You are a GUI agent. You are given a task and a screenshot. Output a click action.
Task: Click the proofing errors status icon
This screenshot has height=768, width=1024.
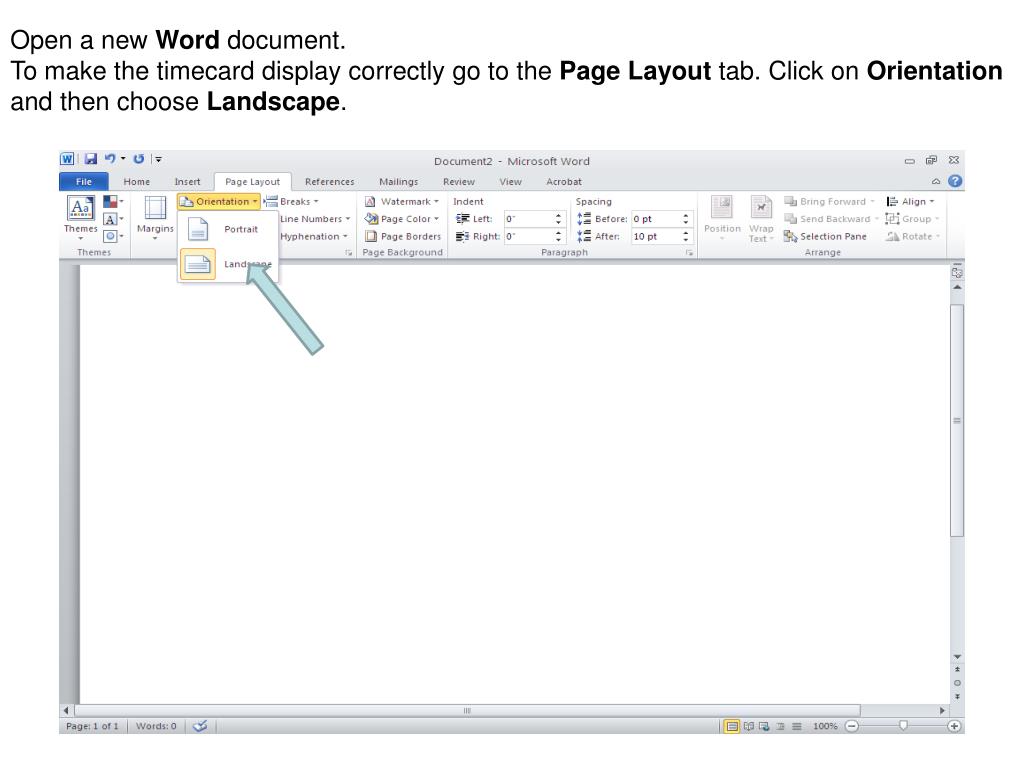(200, 726)
